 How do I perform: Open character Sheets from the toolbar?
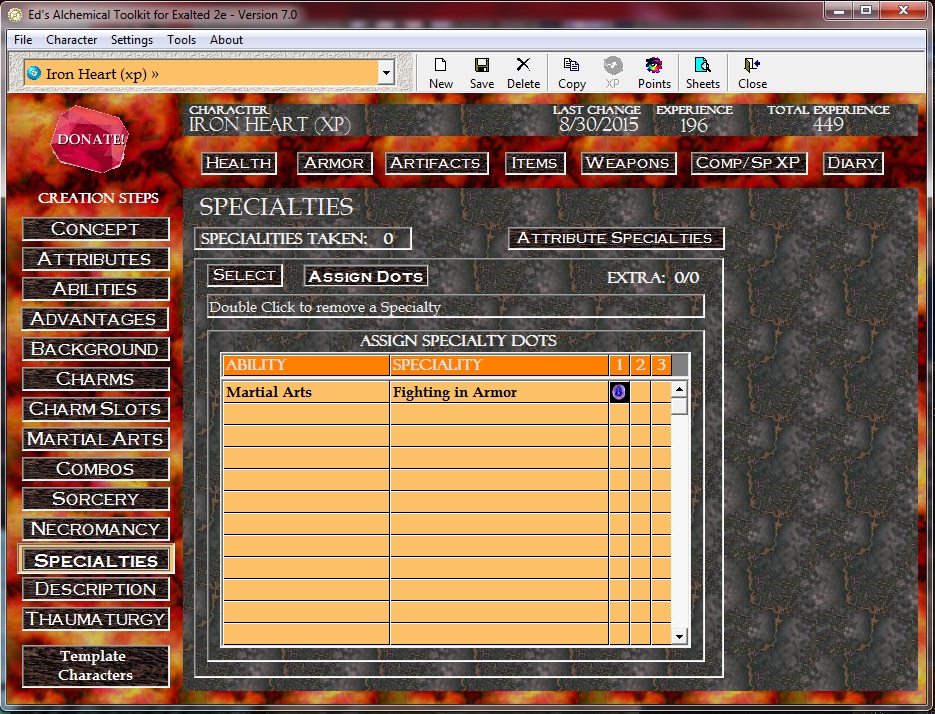(702, 73)
